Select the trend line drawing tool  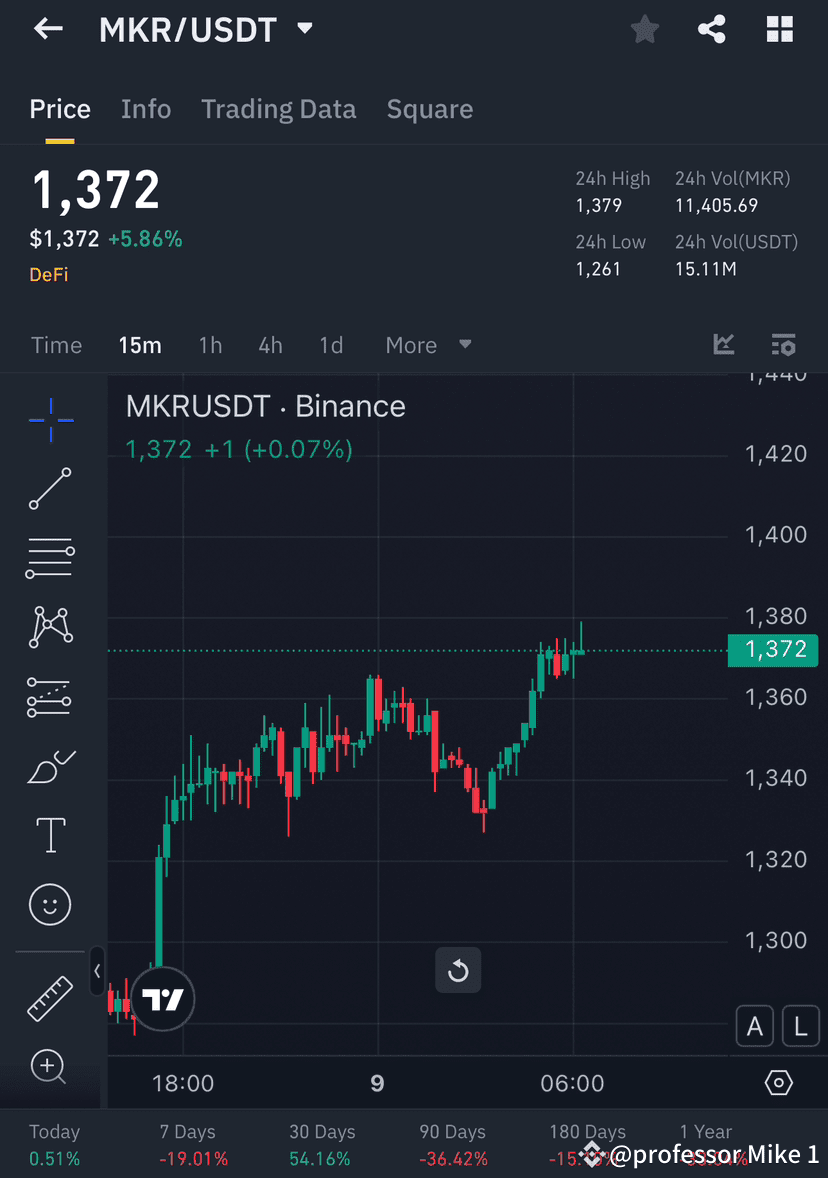tap(49, 489)
